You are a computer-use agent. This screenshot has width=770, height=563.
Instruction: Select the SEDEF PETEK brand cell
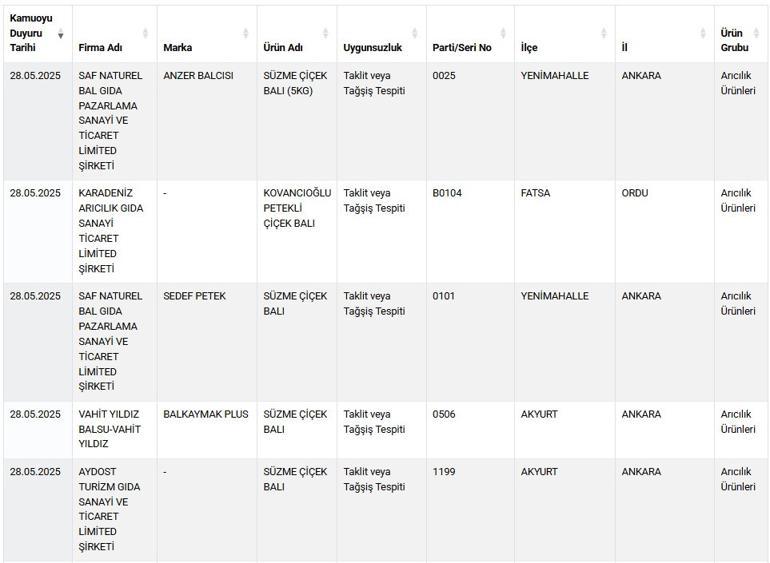click(x=194, y=296)
